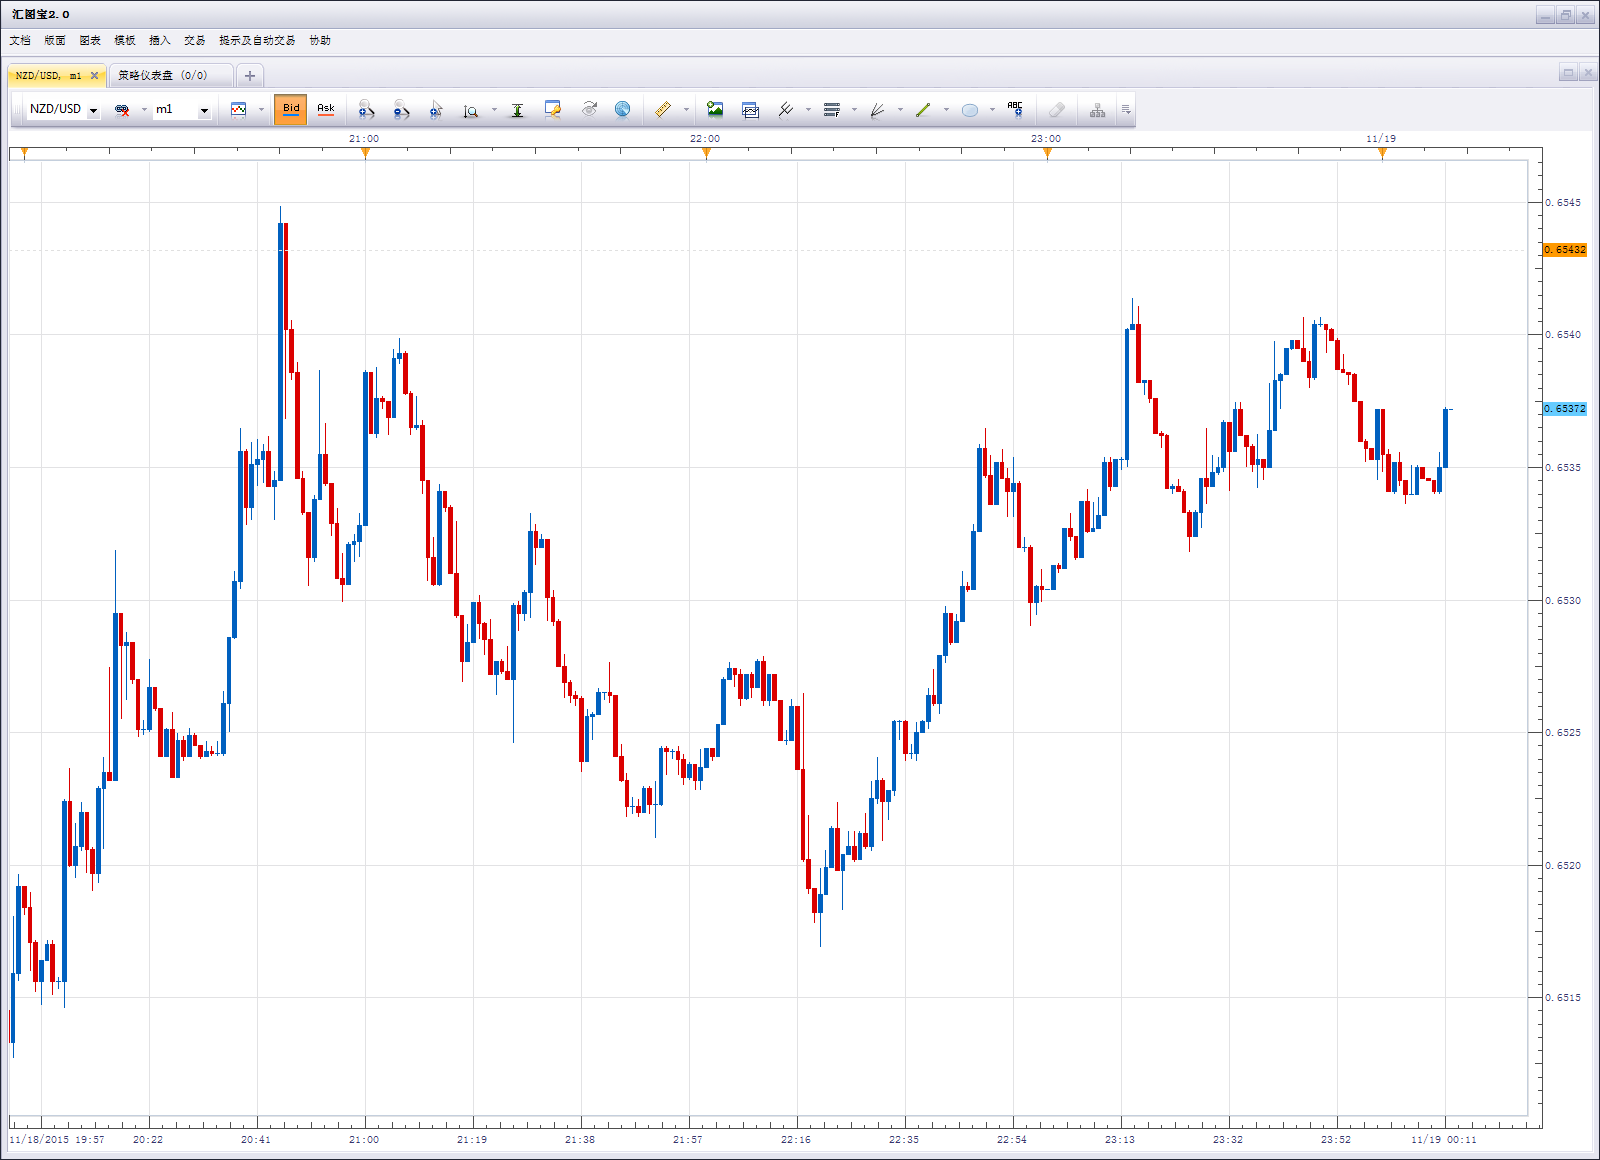1600x1160 pixels.
Task: Click the remove link chain icon
Action: 122,110
